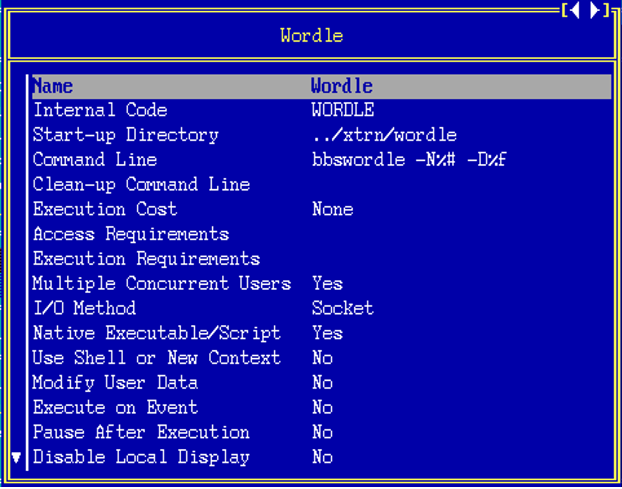The image size is (622, 489).
Task: Click the "Wordle" value in highlighted Name row
Action: (342, 86)
